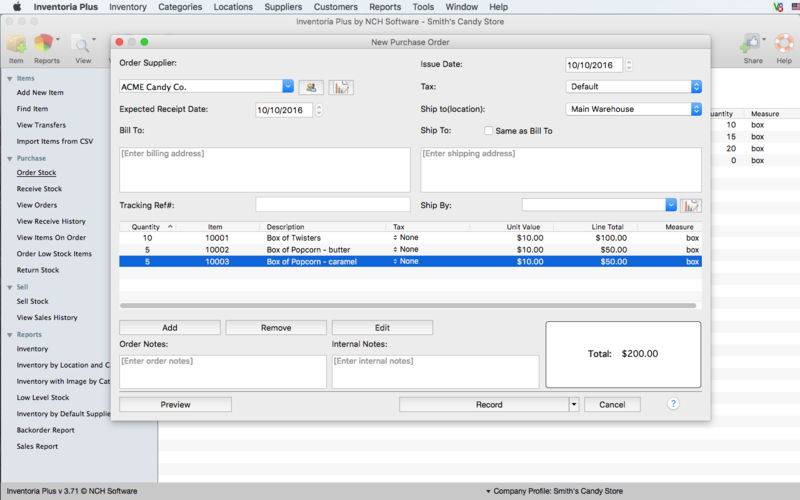Click Add New Item in the sidebar
Screen dimensions: 800x500
tap(40, 92)
